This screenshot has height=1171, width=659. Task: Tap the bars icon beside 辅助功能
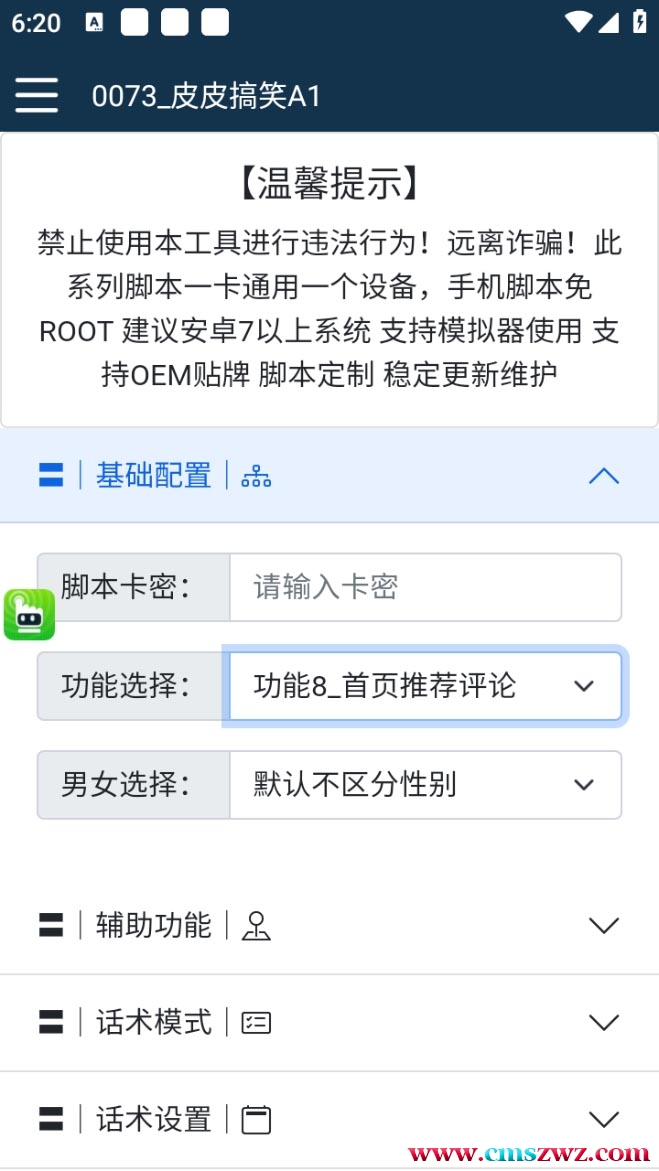51,926
